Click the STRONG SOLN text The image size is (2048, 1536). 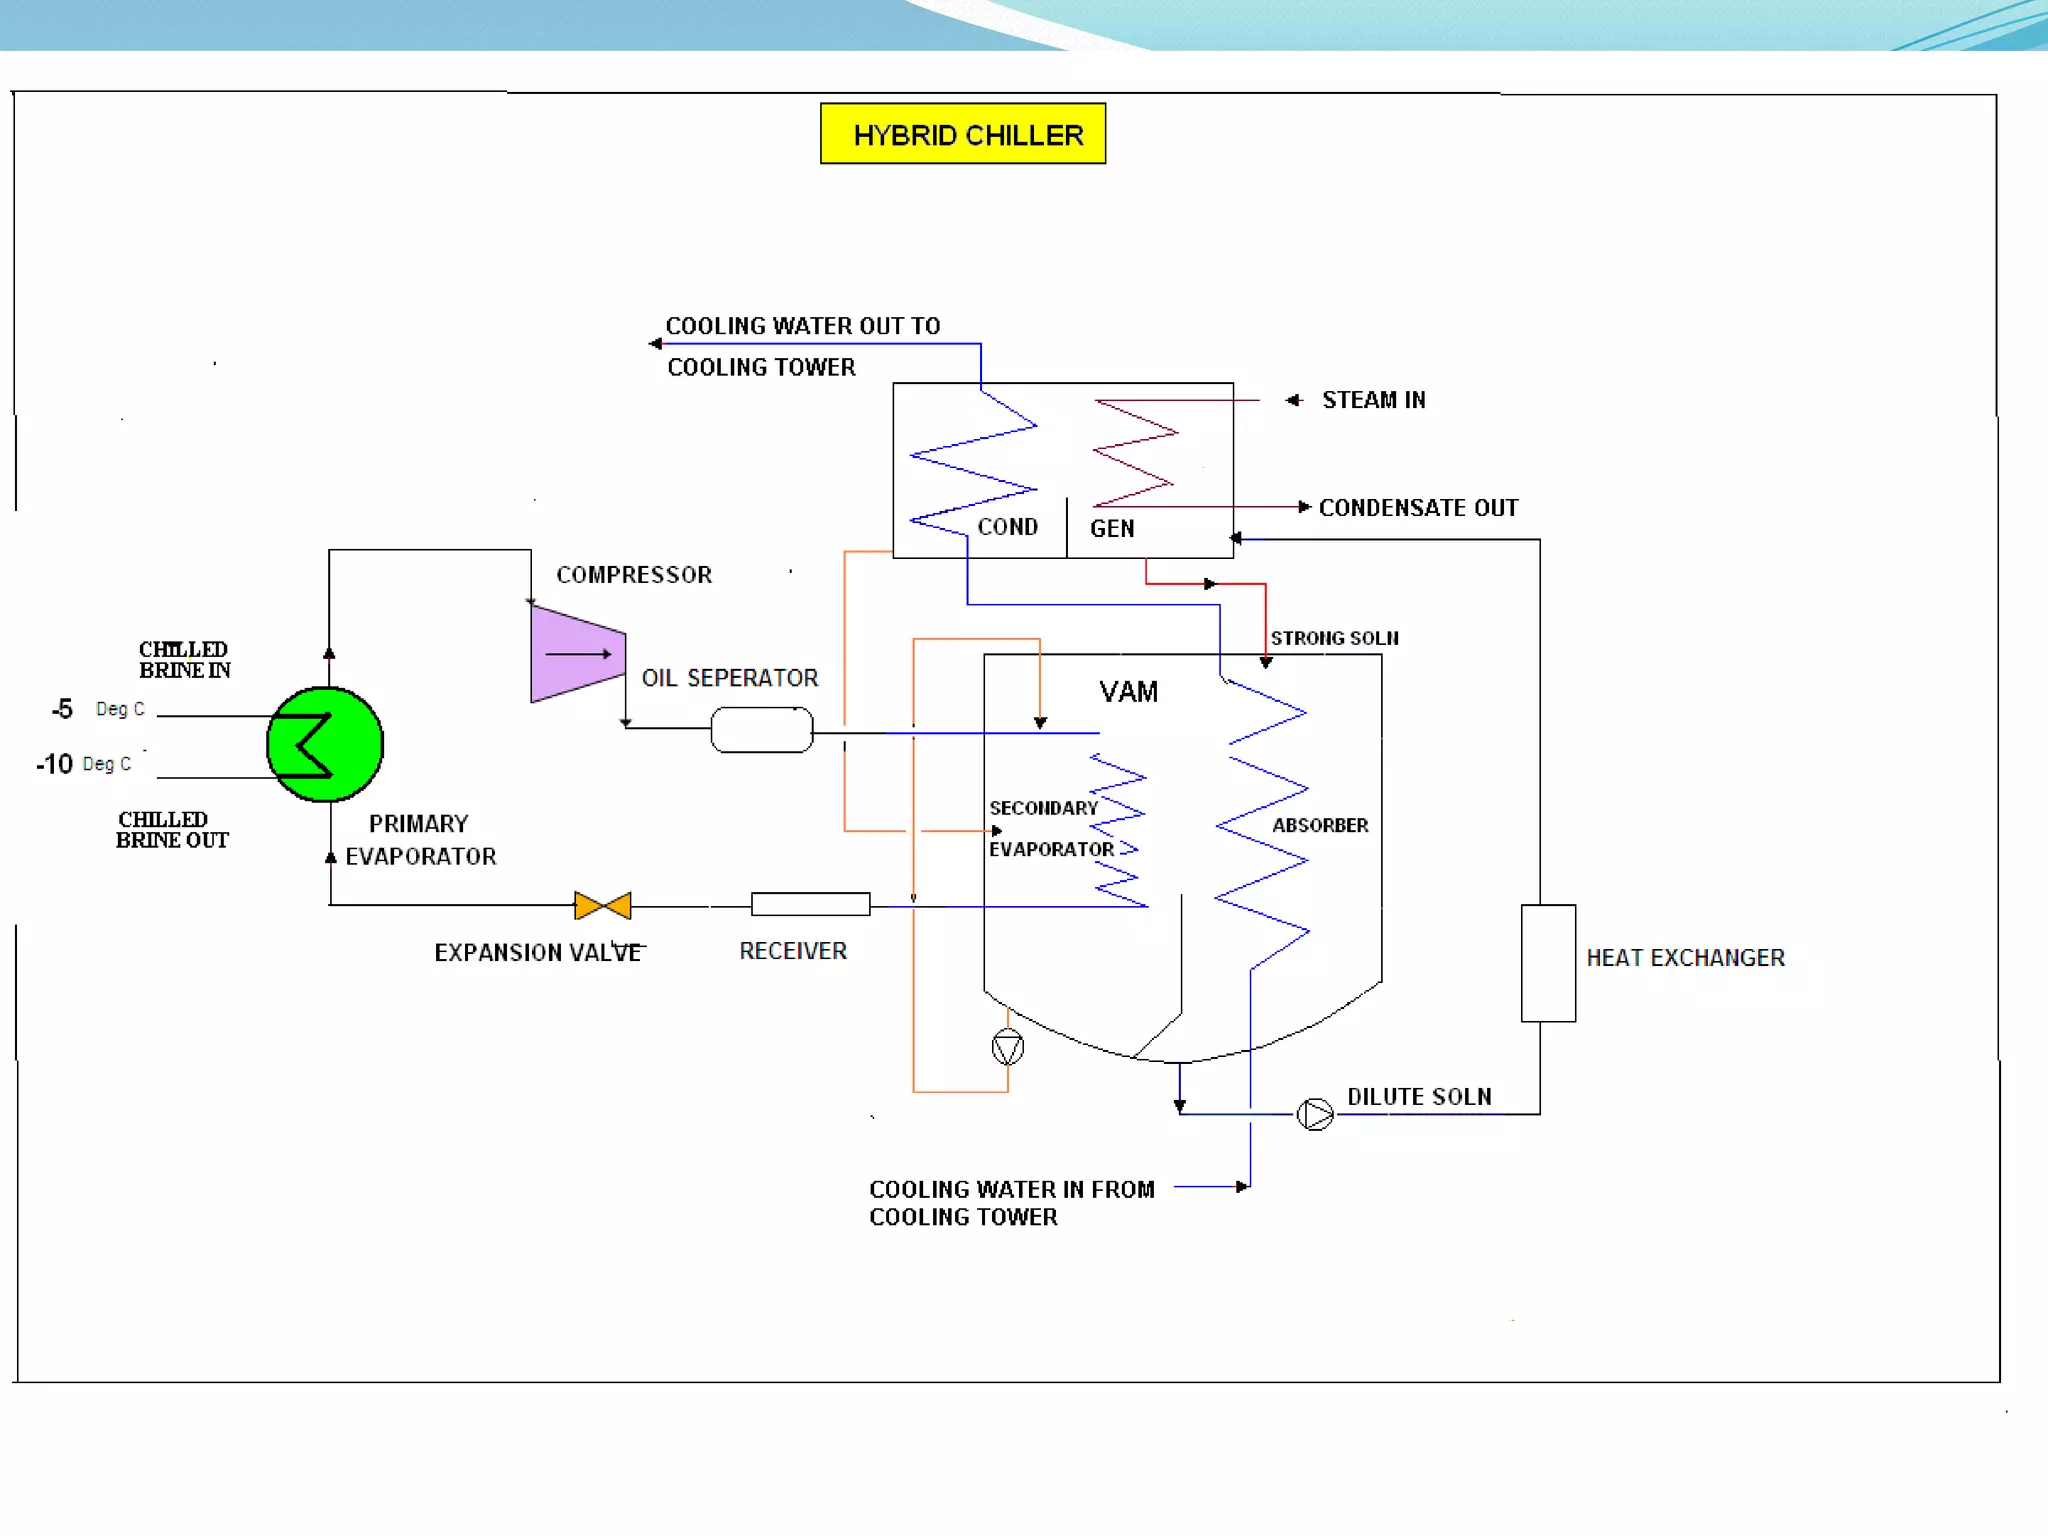pyautogui.click(x=1334, y=638)
